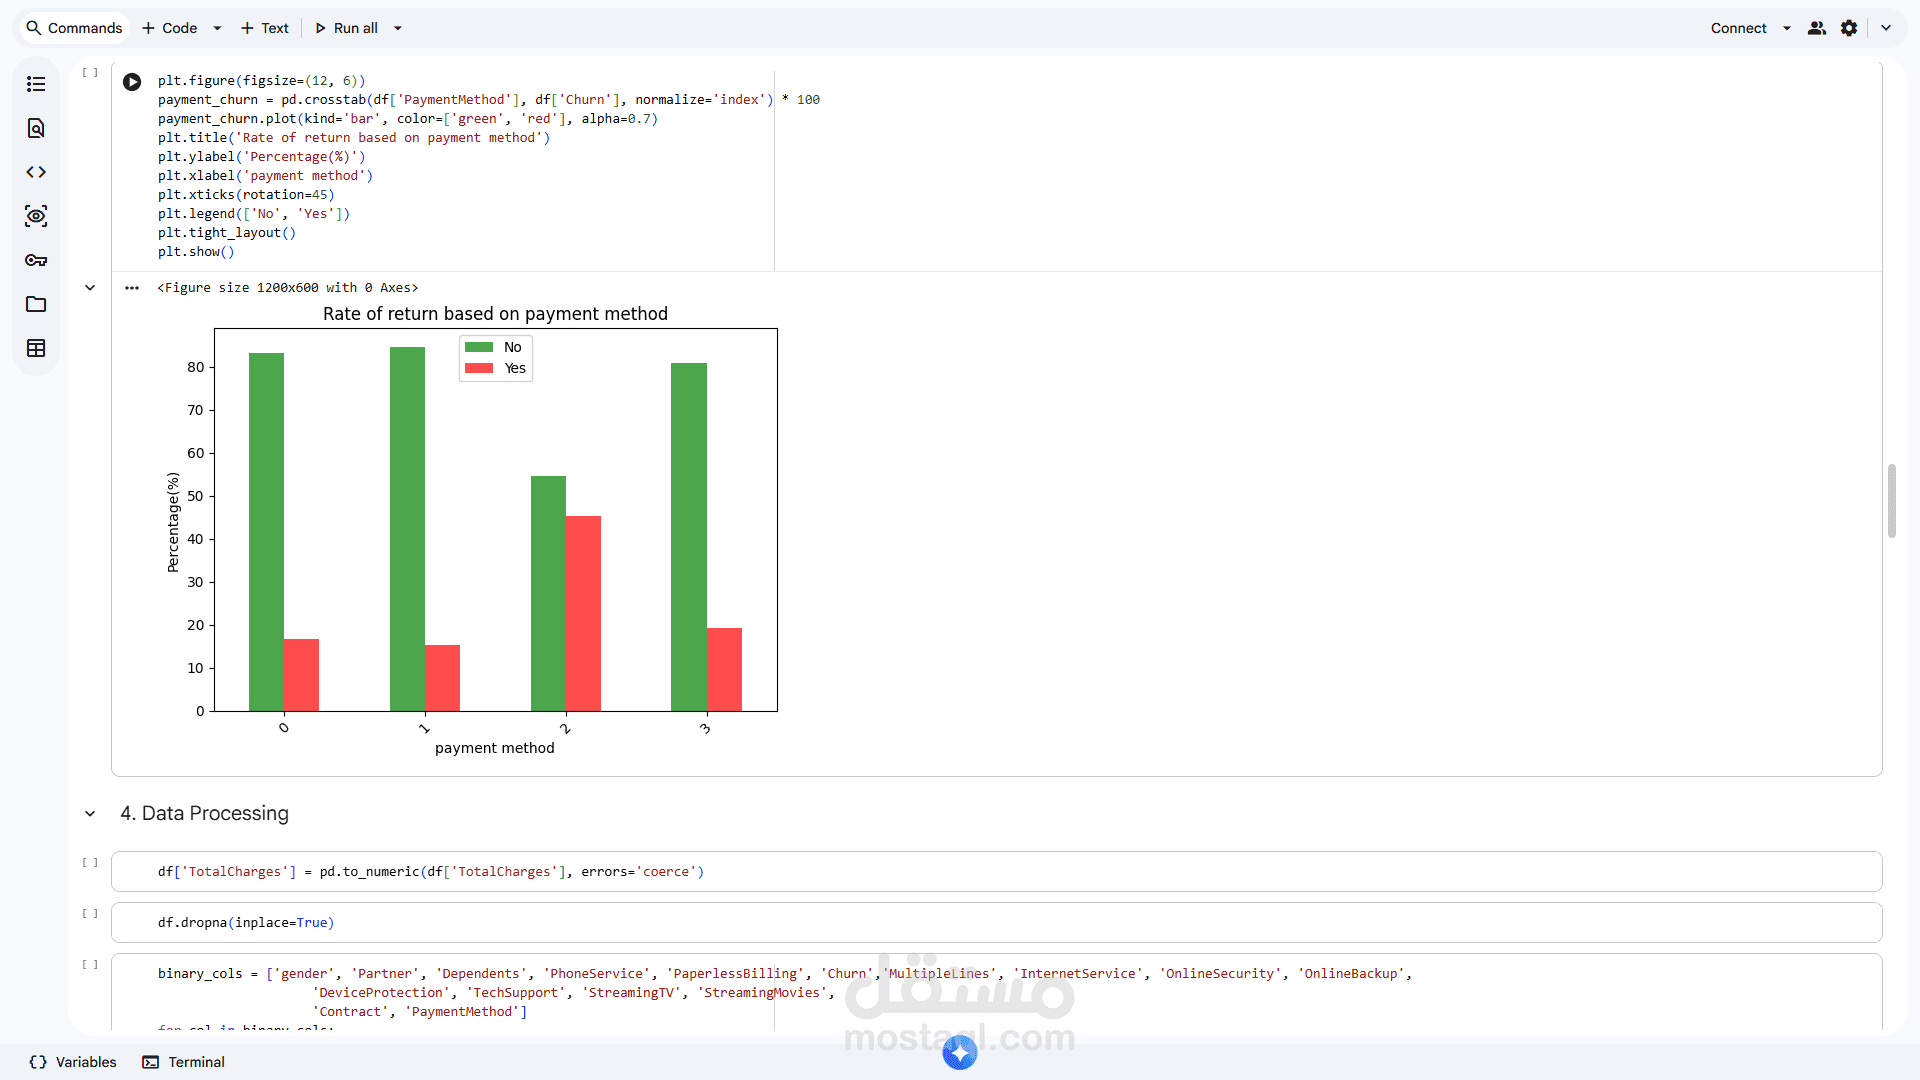Open Find and replace sidebar icon
Screen dimensions: 1920x1080
[x=36, y=128]
